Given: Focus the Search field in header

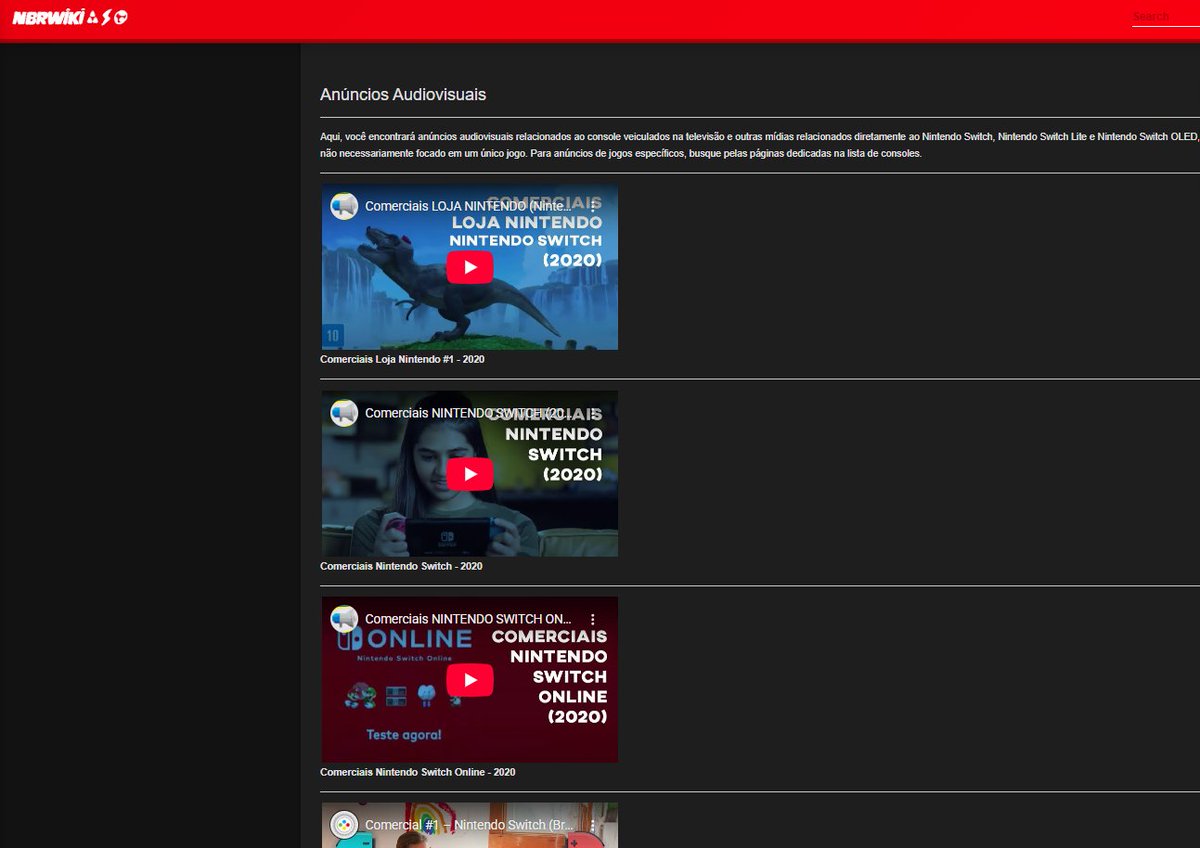Looking at the screenshot, I should (1166, 17).
